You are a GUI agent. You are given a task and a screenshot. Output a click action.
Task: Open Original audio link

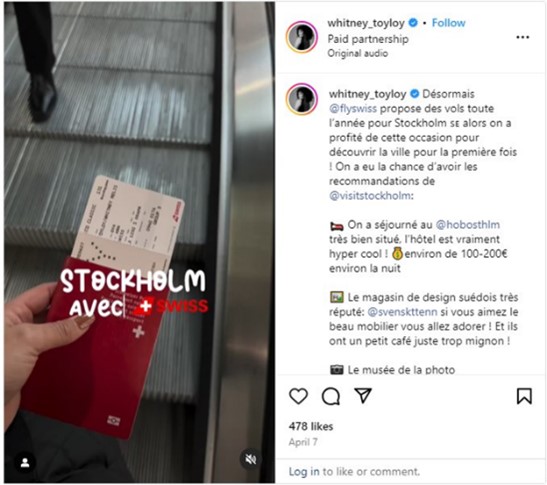358,53
